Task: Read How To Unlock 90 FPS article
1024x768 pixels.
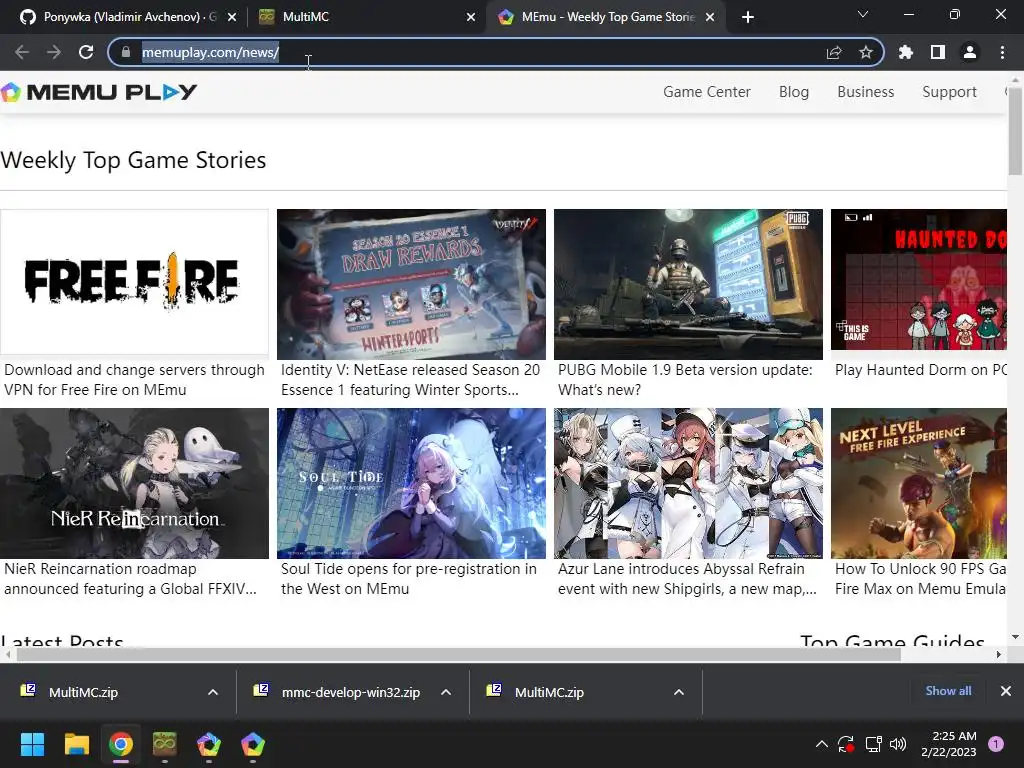Action: [x=921, y=579]
